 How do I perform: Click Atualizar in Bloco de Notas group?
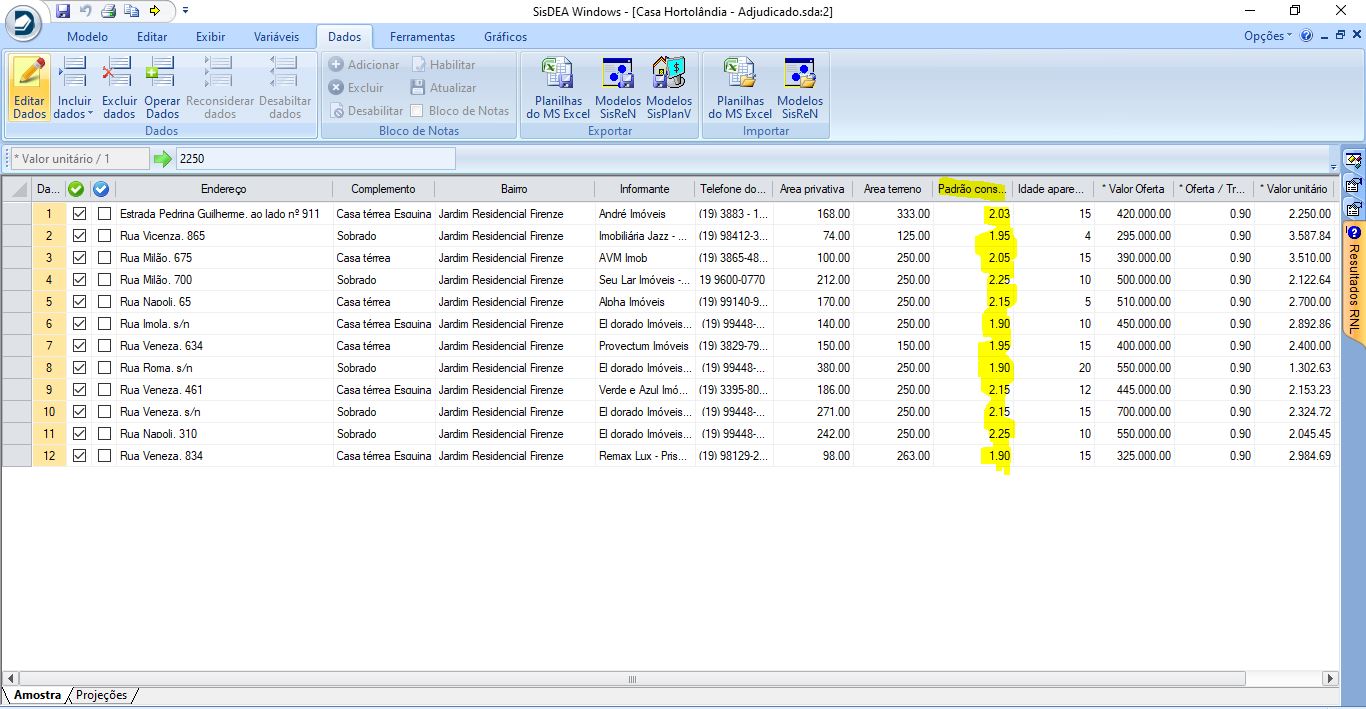443,87
